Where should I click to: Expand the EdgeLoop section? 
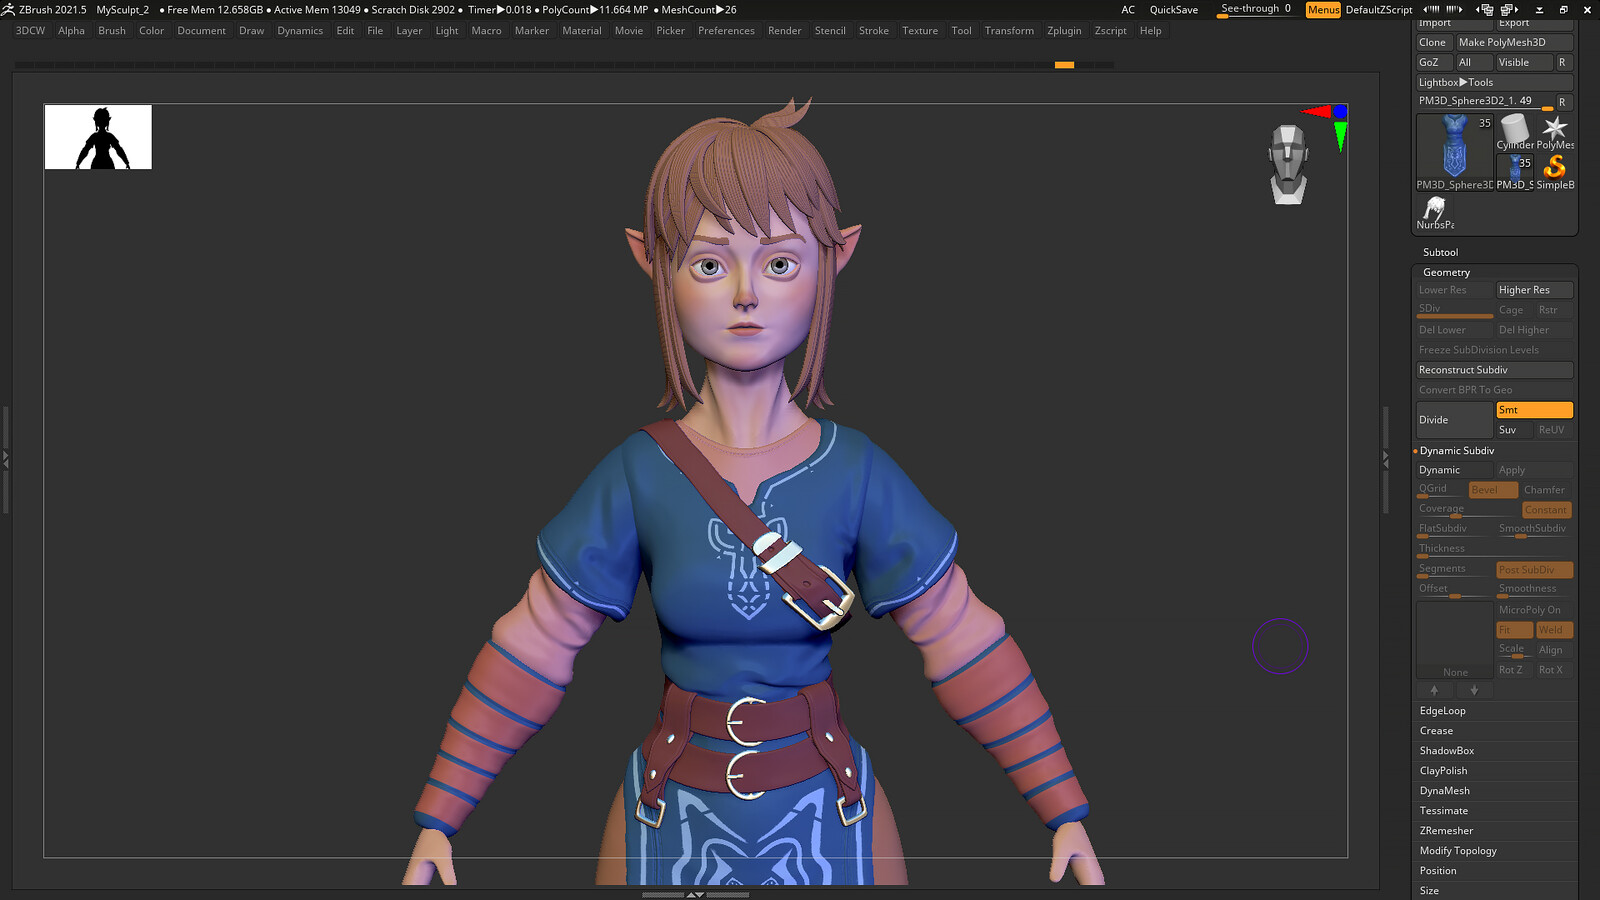[1442, 711]
